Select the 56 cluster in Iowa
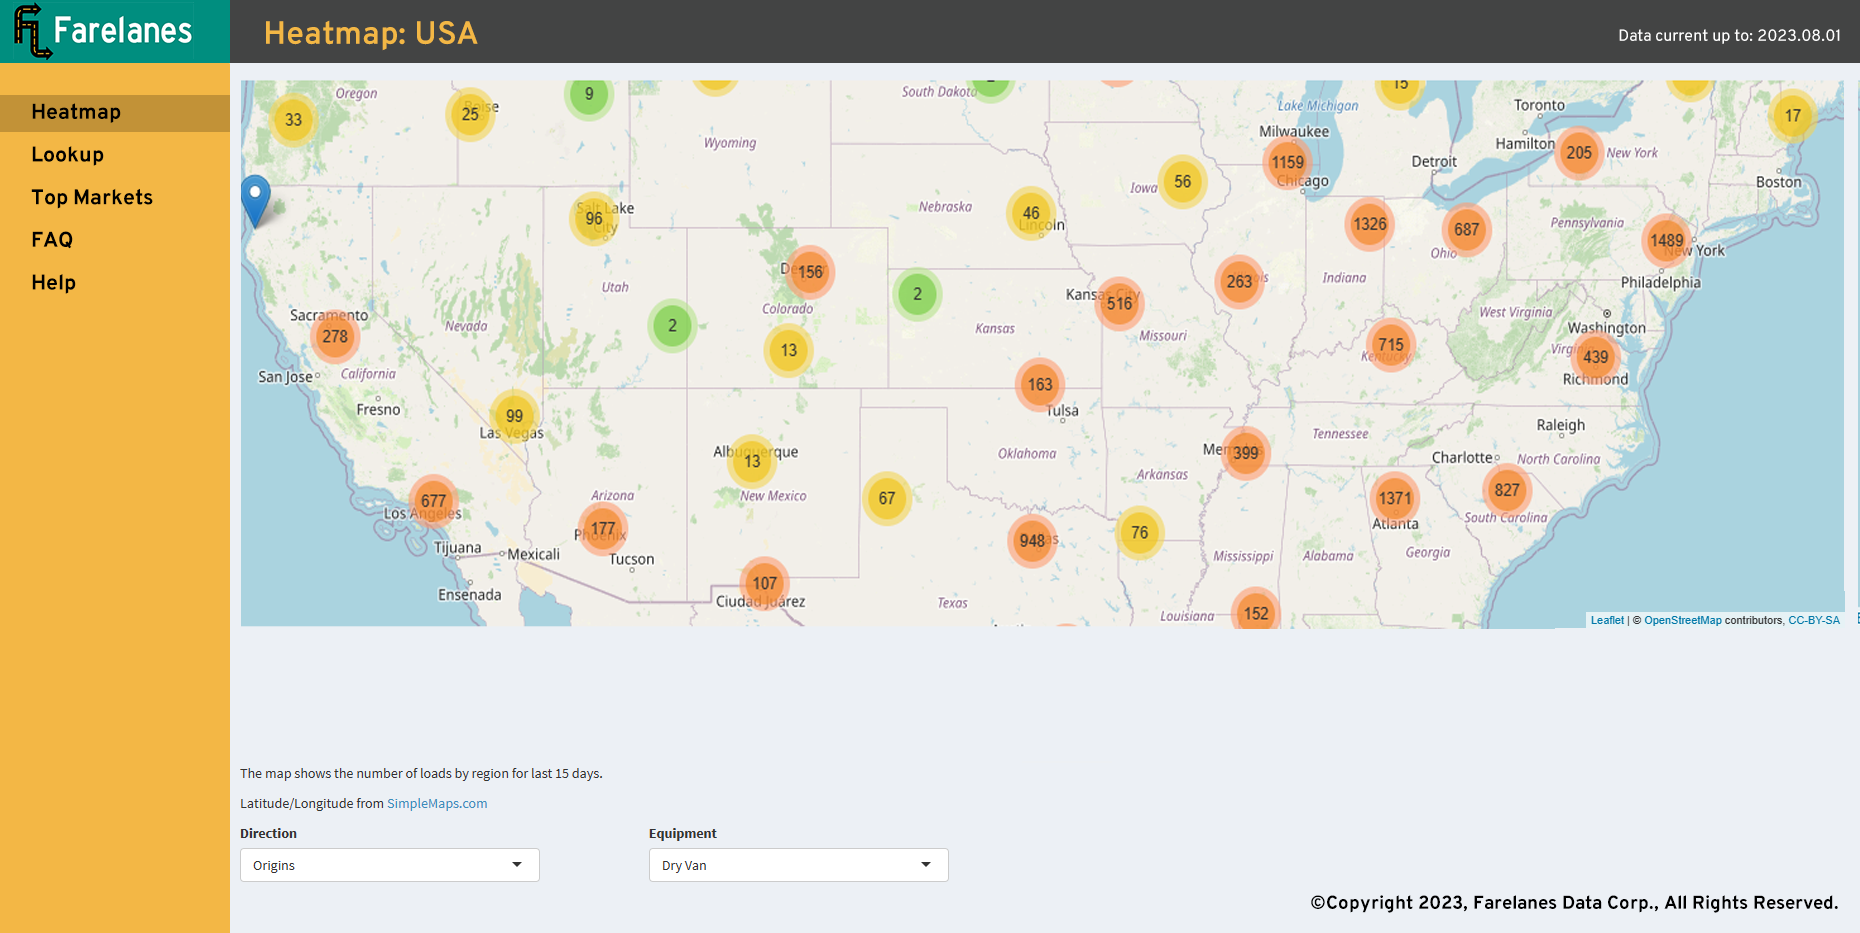Viewport: 1860px width, 933px height. coord(1183,182)
